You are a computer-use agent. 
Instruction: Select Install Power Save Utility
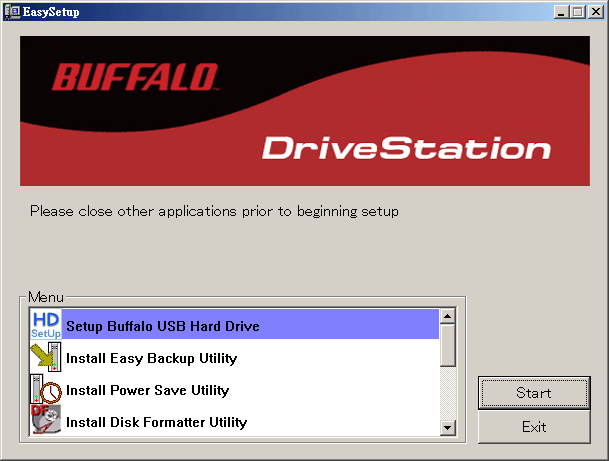235,389
